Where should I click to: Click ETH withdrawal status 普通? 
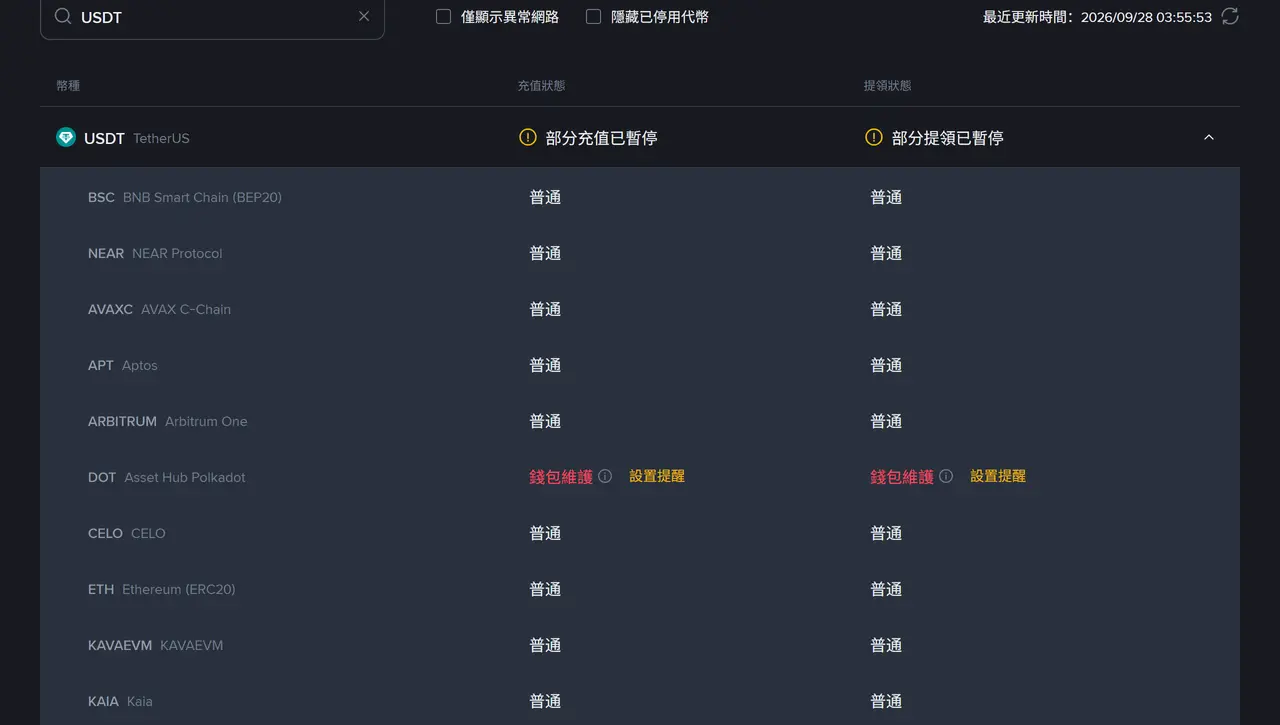[886, 590]
